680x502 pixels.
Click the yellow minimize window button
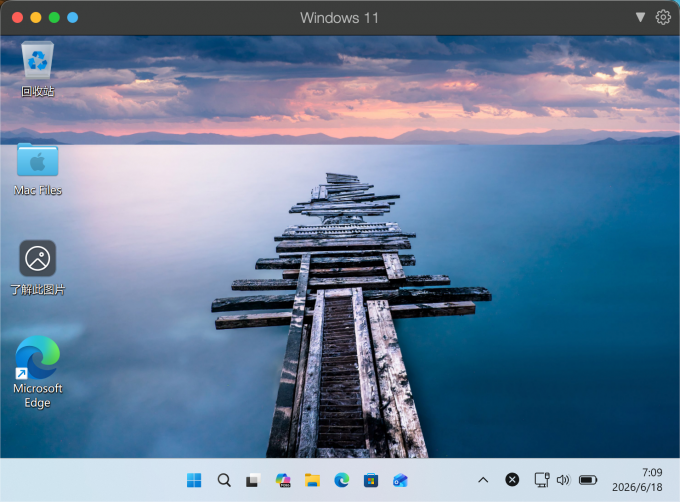point(36,18)
